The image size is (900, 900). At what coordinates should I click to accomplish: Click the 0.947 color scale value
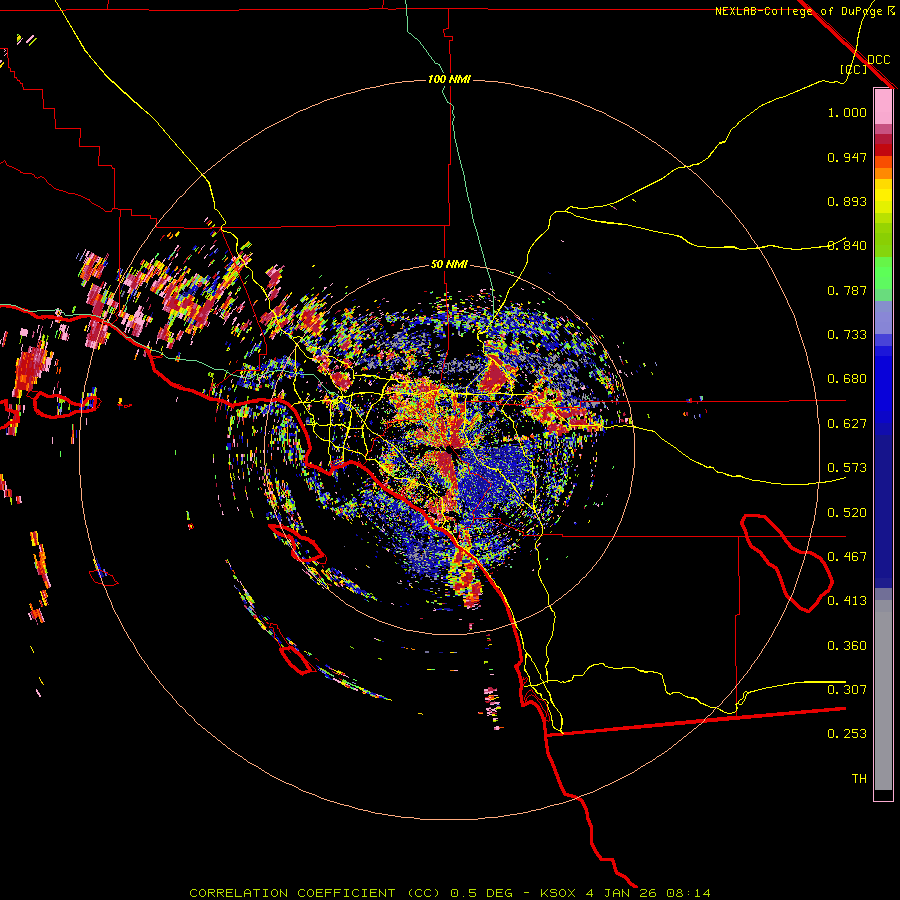point(847,157)
